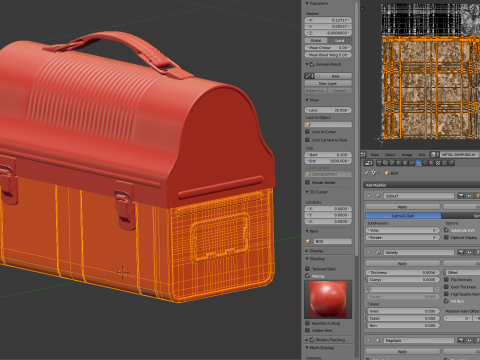This screenshot has width=480, height=360.
Task: Open the View menu in UV editor
Action: (x=375, y=155)
